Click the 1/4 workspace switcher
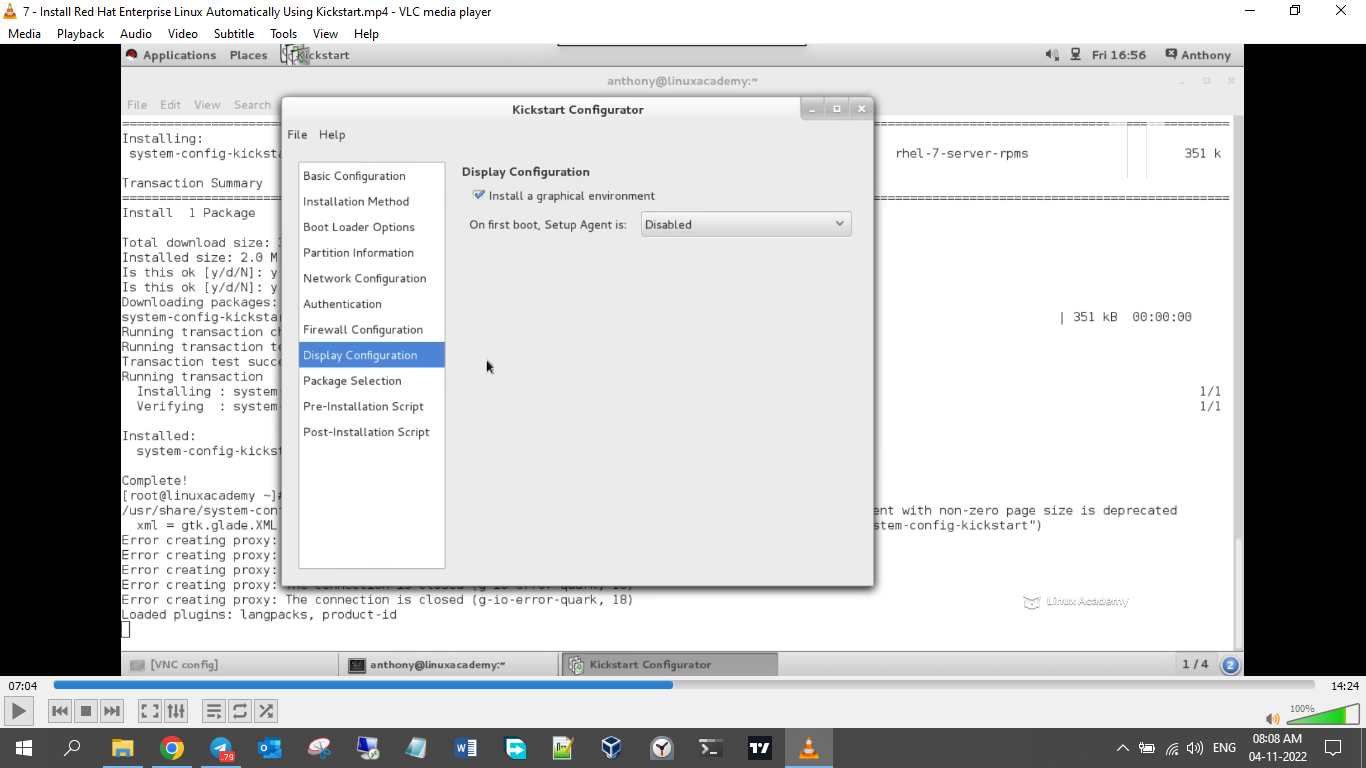The height and width of the screenshot is (768, 1366). [1195, 664]
